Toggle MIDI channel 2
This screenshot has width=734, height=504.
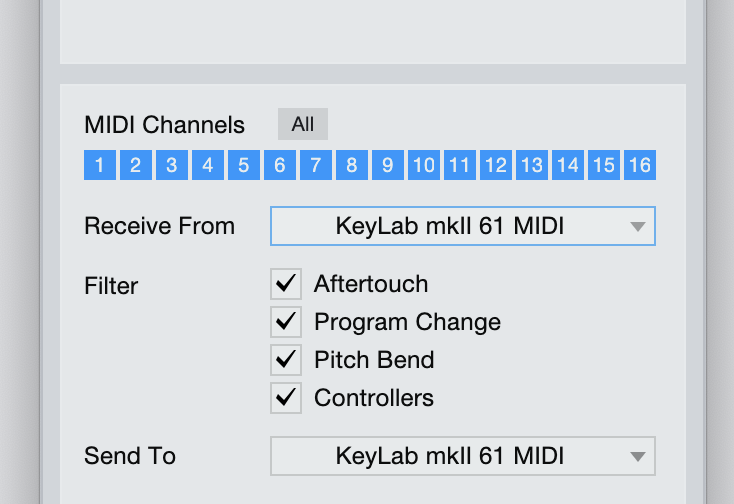point(136,165)
